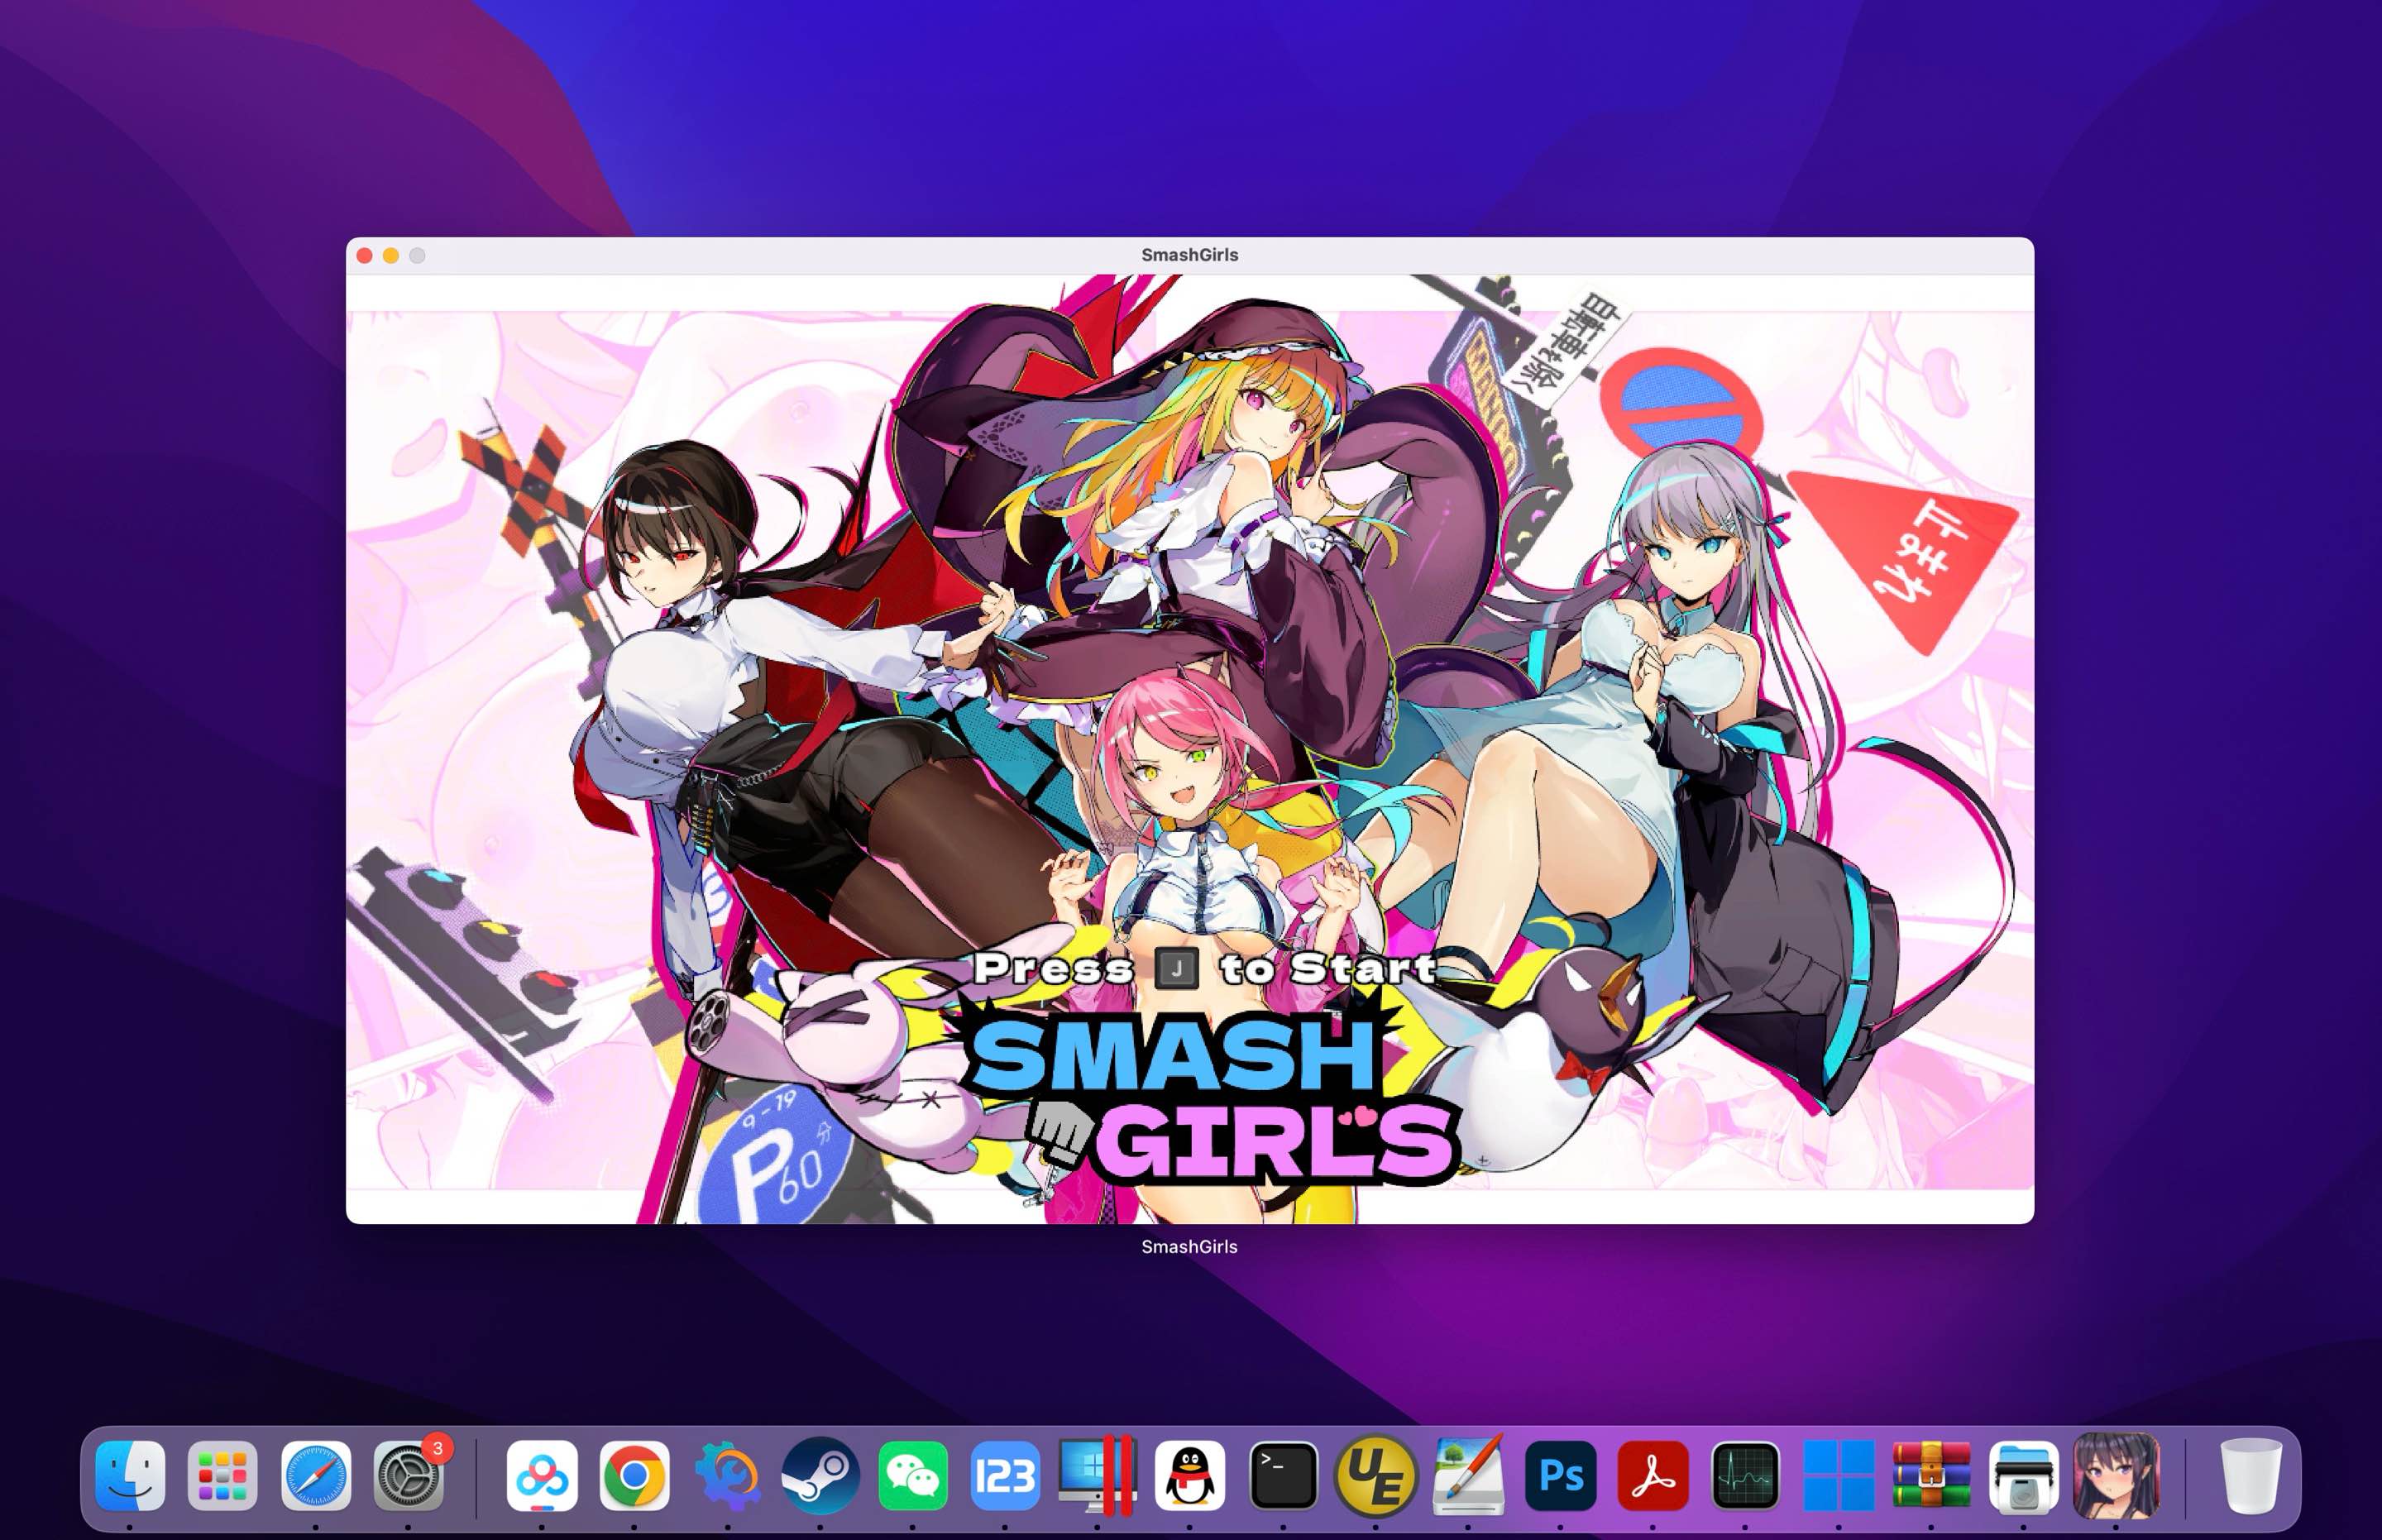
Task: Open System Preferences with badge 3
Action: pyautogui.click(x=408, y=1475)
